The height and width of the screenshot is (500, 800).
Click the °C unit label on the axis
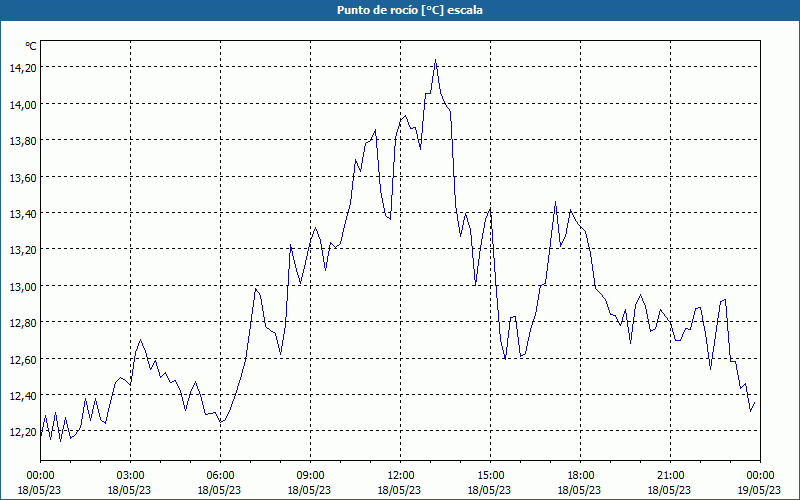coord(31,46)
